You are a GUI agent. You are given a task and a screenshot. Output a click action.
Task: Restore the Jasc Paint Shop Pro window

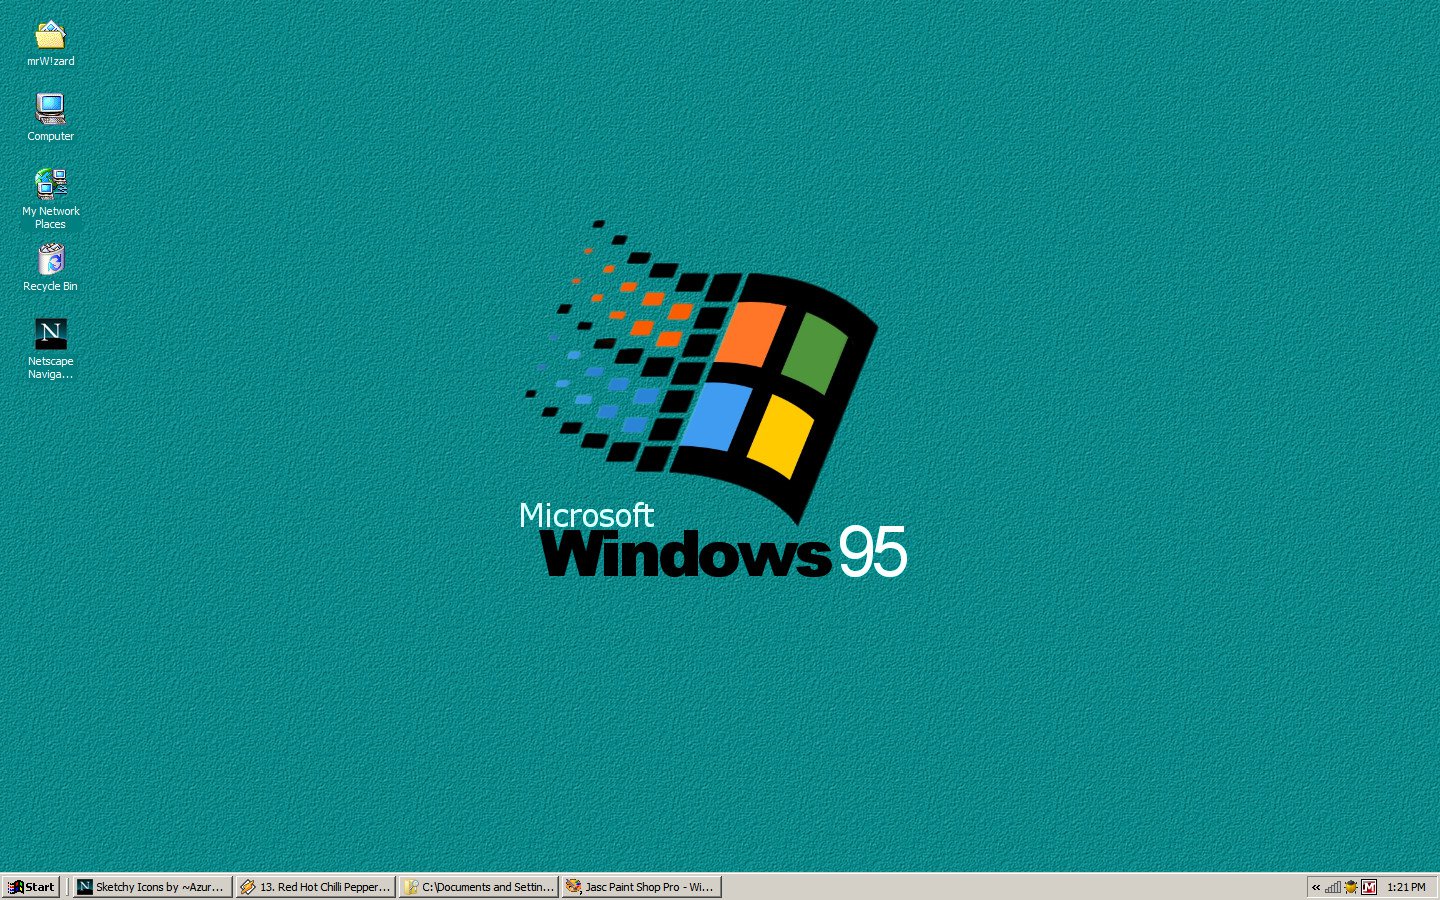[641, 886]
